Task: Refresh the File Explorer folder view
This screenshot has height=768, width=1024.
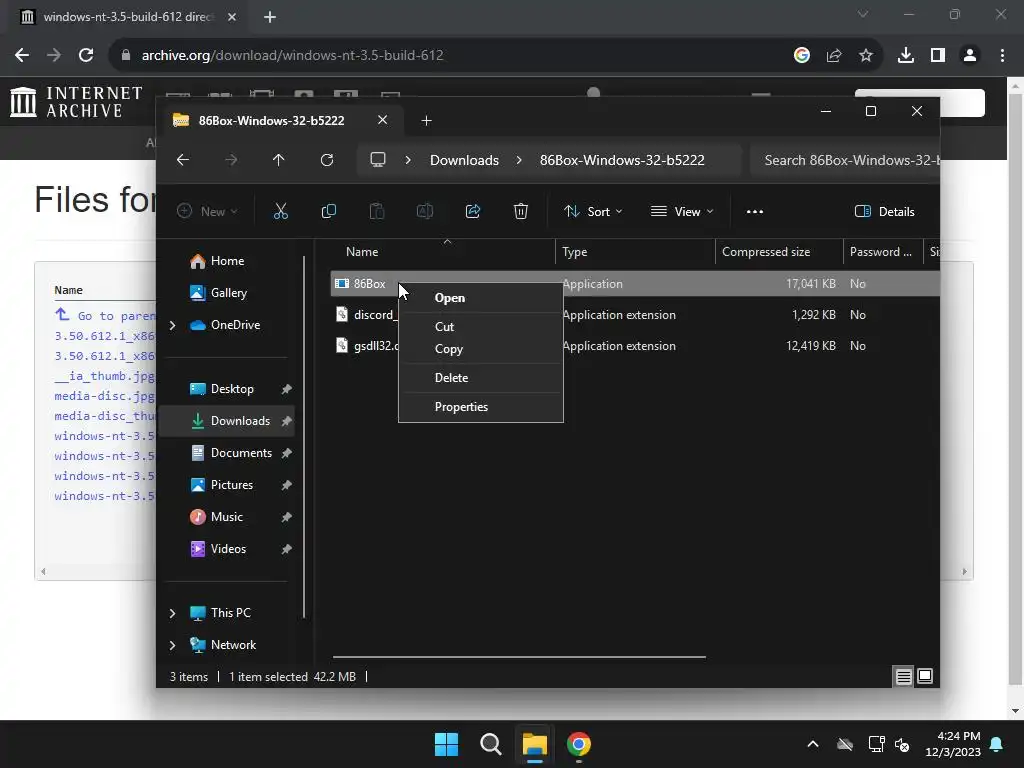Action: pyautogui.click(x=327, y=160)
